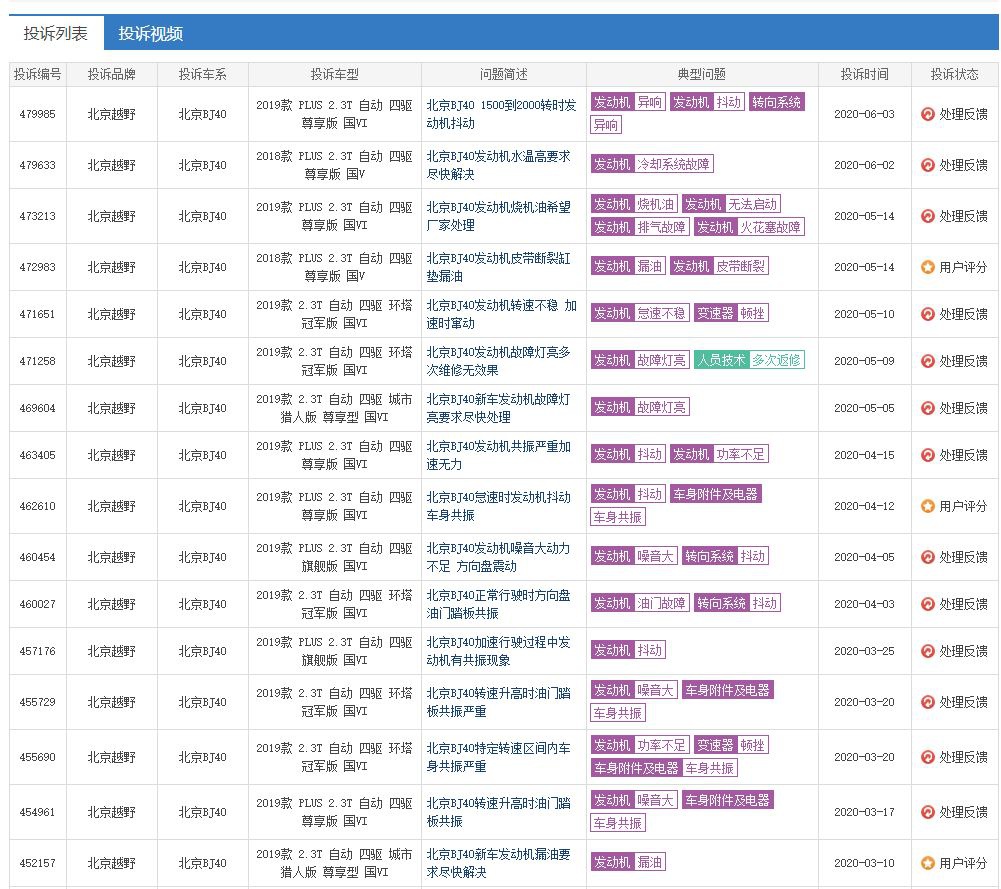Click the 投诉编号 column header
Screen dimensions: 1001x889
(x=38, y=74)
